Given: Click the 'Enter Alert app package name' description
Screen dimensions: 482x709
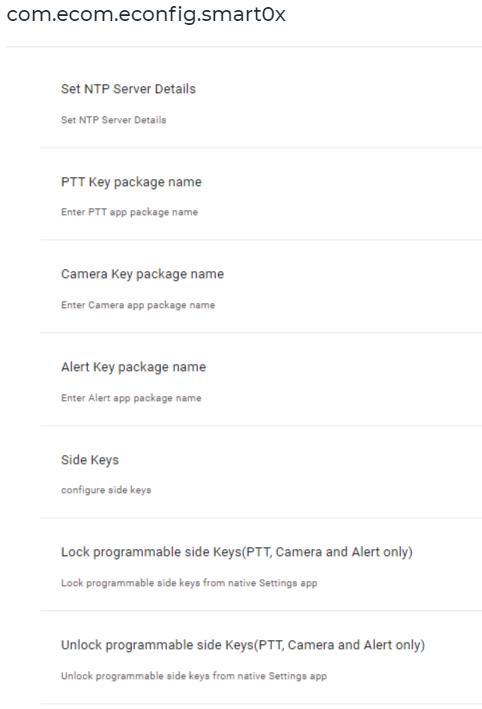Looking at the screenshot, I should (131, 398).
